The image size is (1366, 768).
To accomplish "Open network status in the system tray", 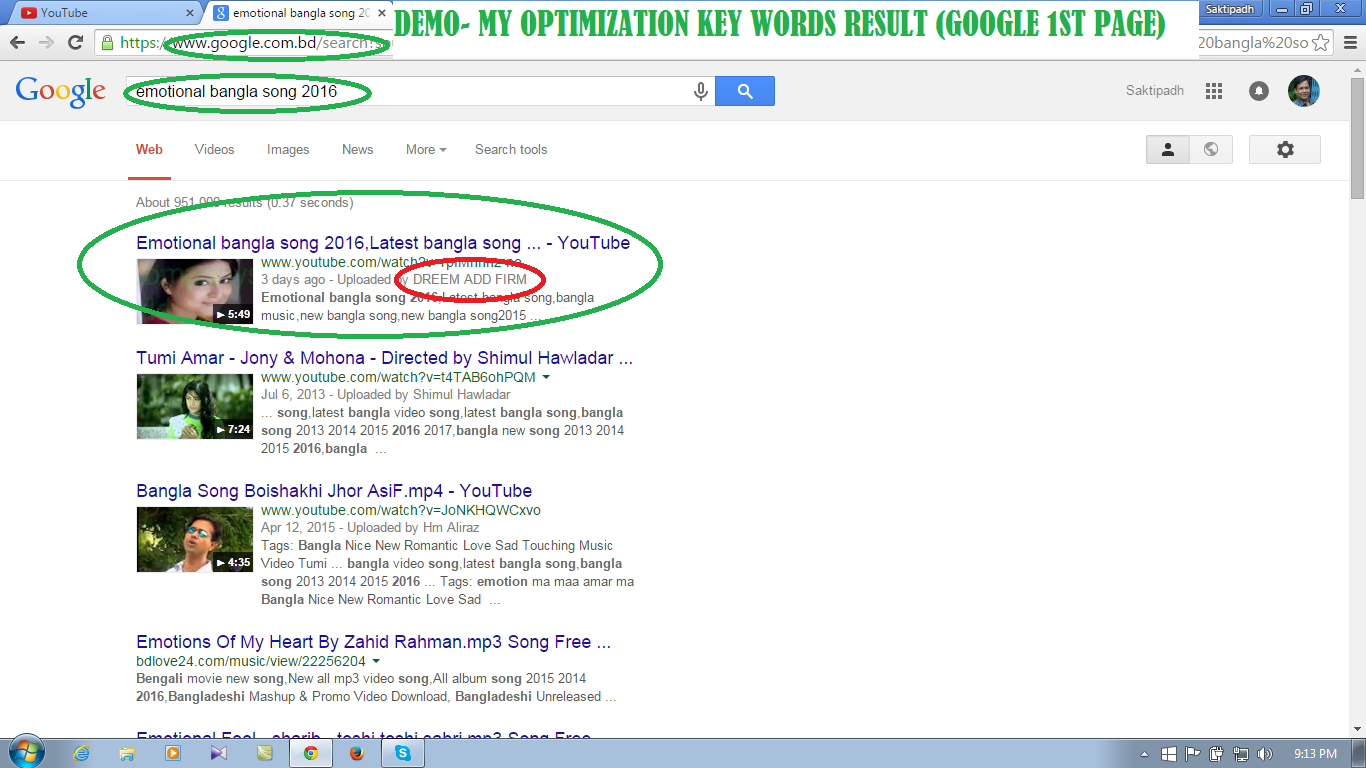I will pos(1241,754).
